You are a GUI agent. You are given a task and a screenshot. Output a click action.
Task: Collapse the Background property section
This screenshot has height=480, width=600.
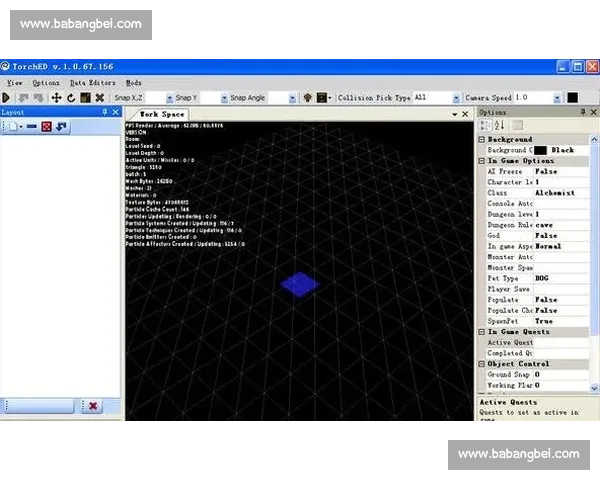pos(481,139)
